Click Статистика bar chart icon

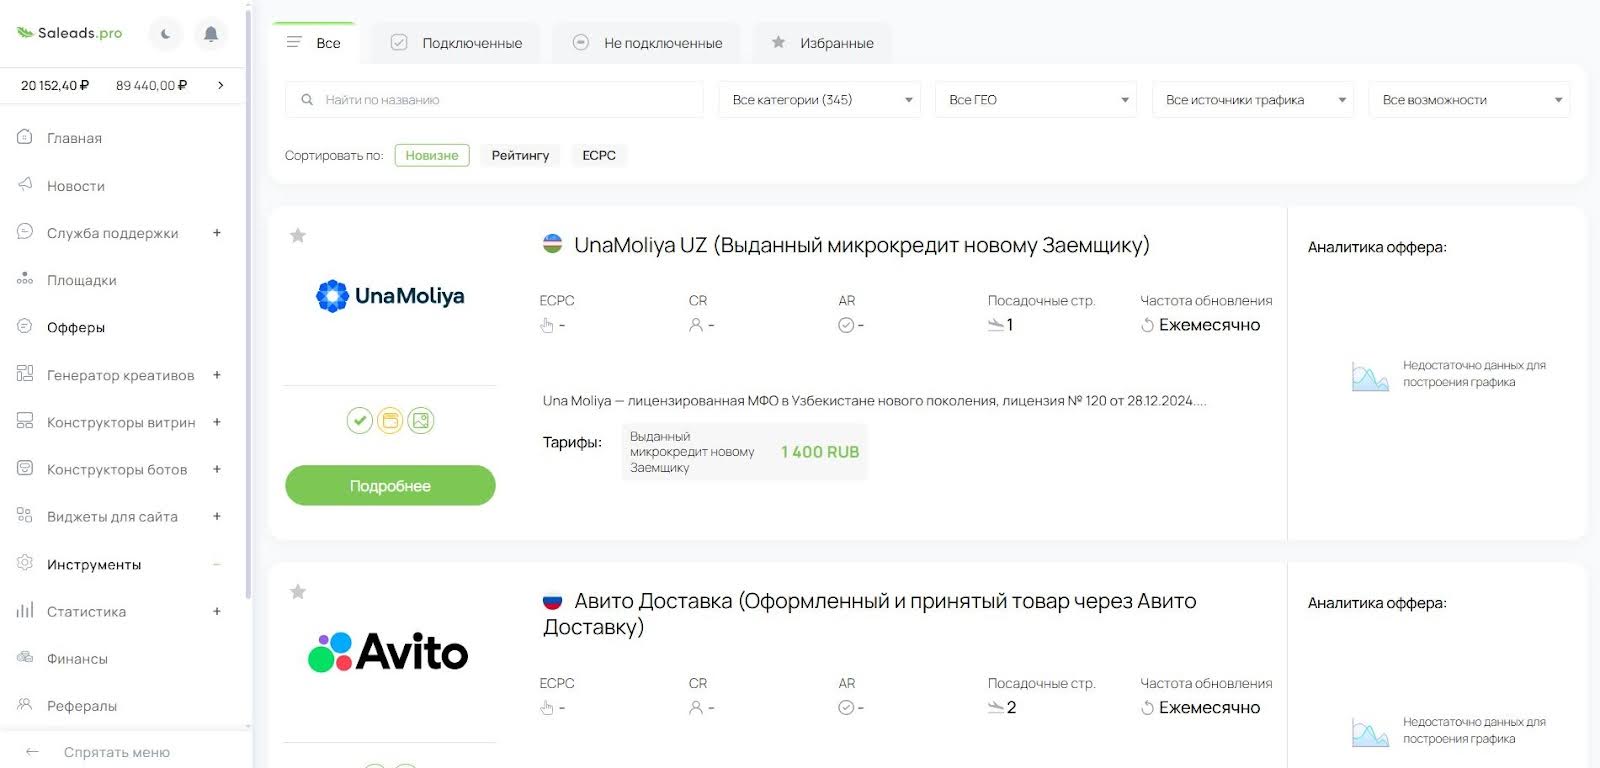[25, 610]
